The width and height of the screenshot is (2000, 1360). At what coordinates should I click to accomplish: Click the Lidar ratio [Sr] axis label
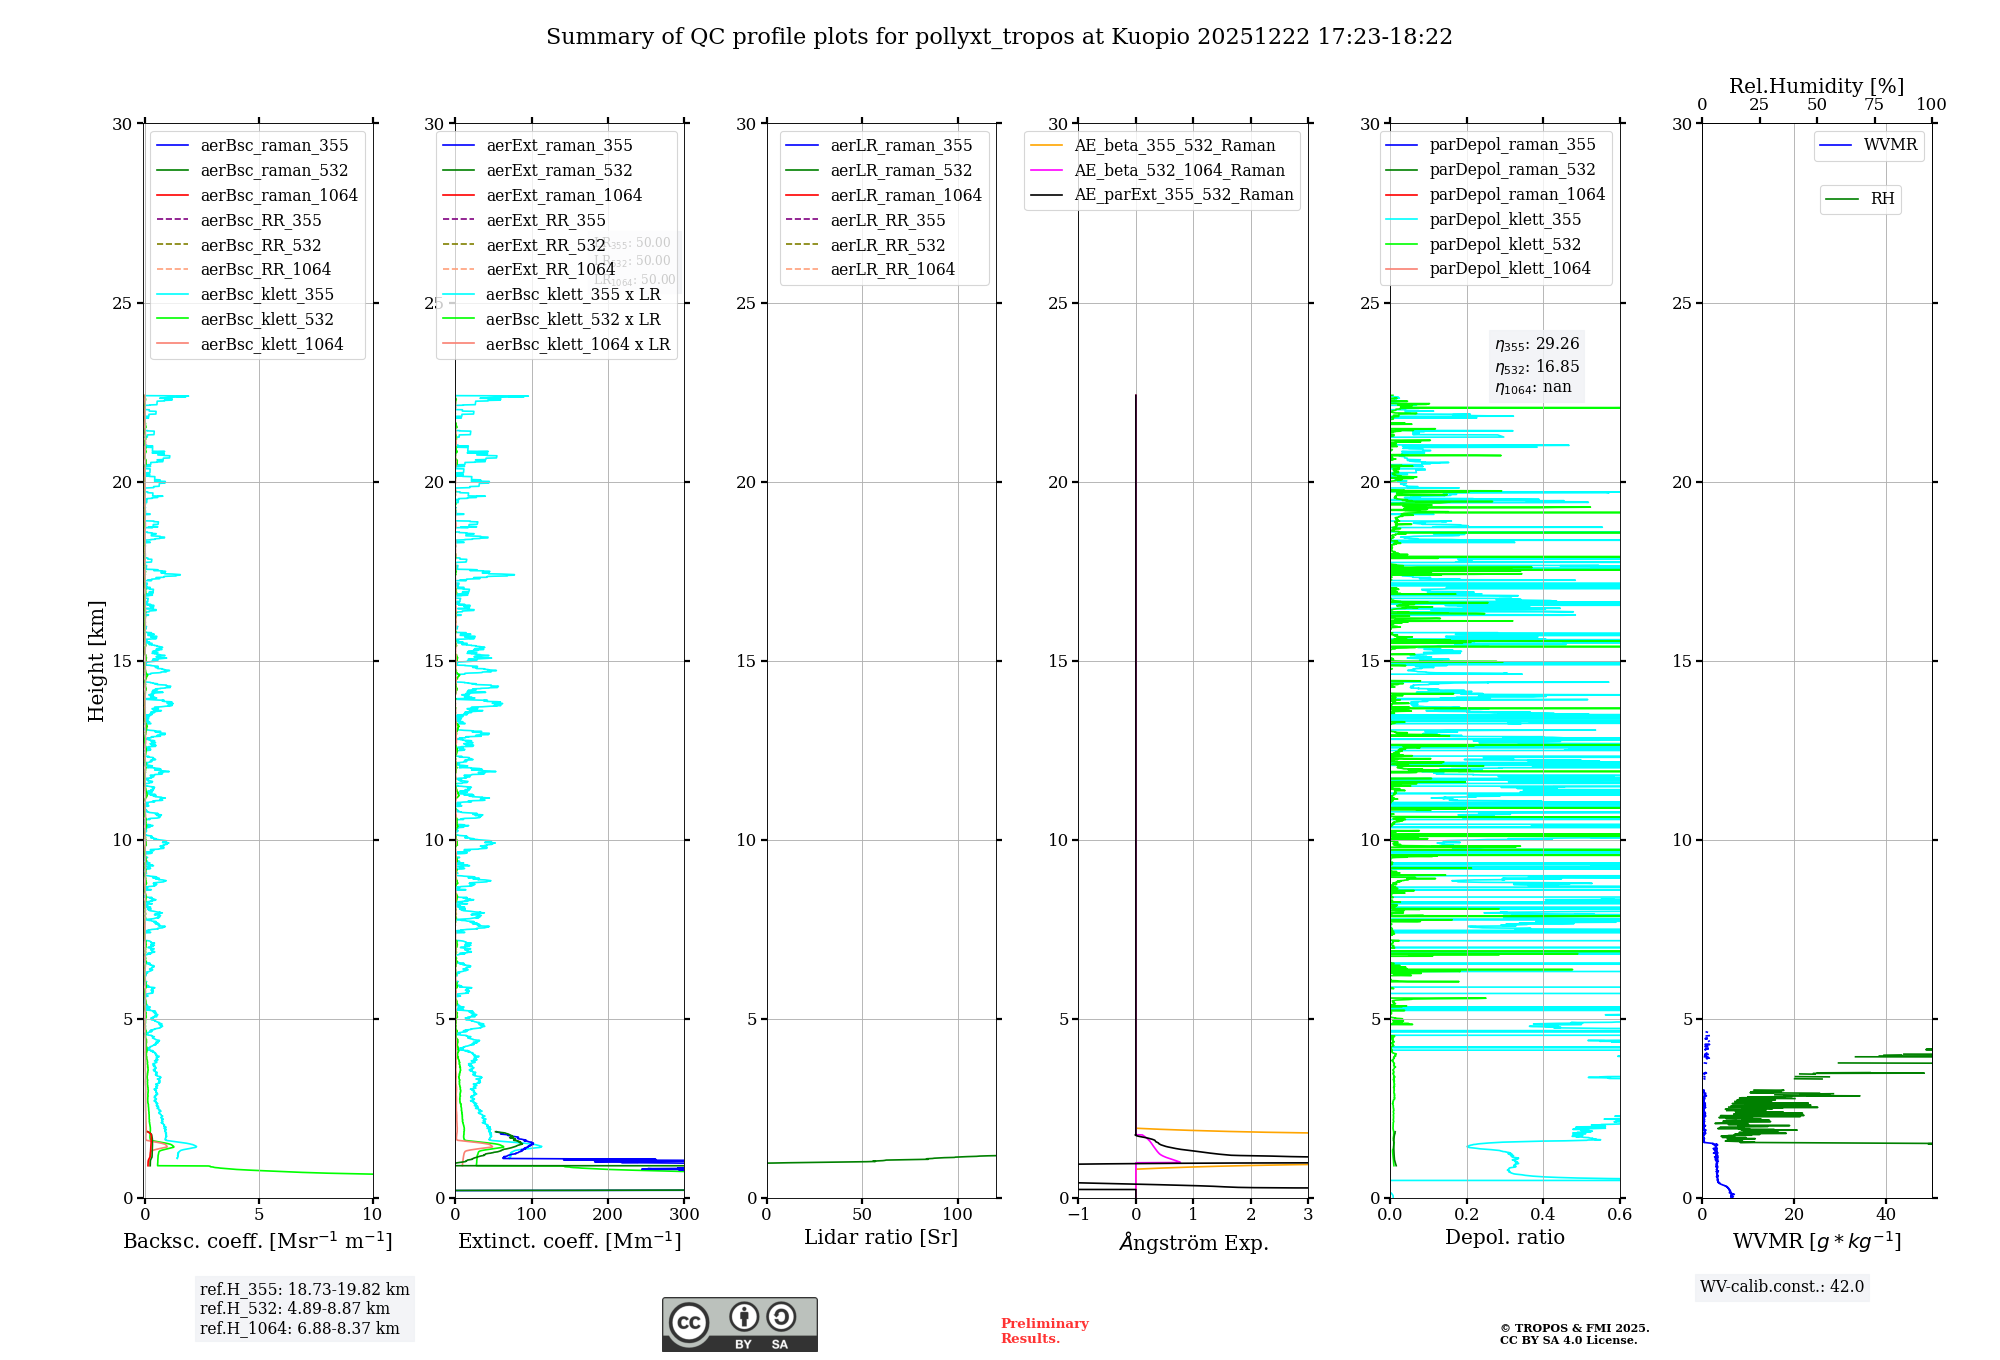click(x=880, y=1238)
